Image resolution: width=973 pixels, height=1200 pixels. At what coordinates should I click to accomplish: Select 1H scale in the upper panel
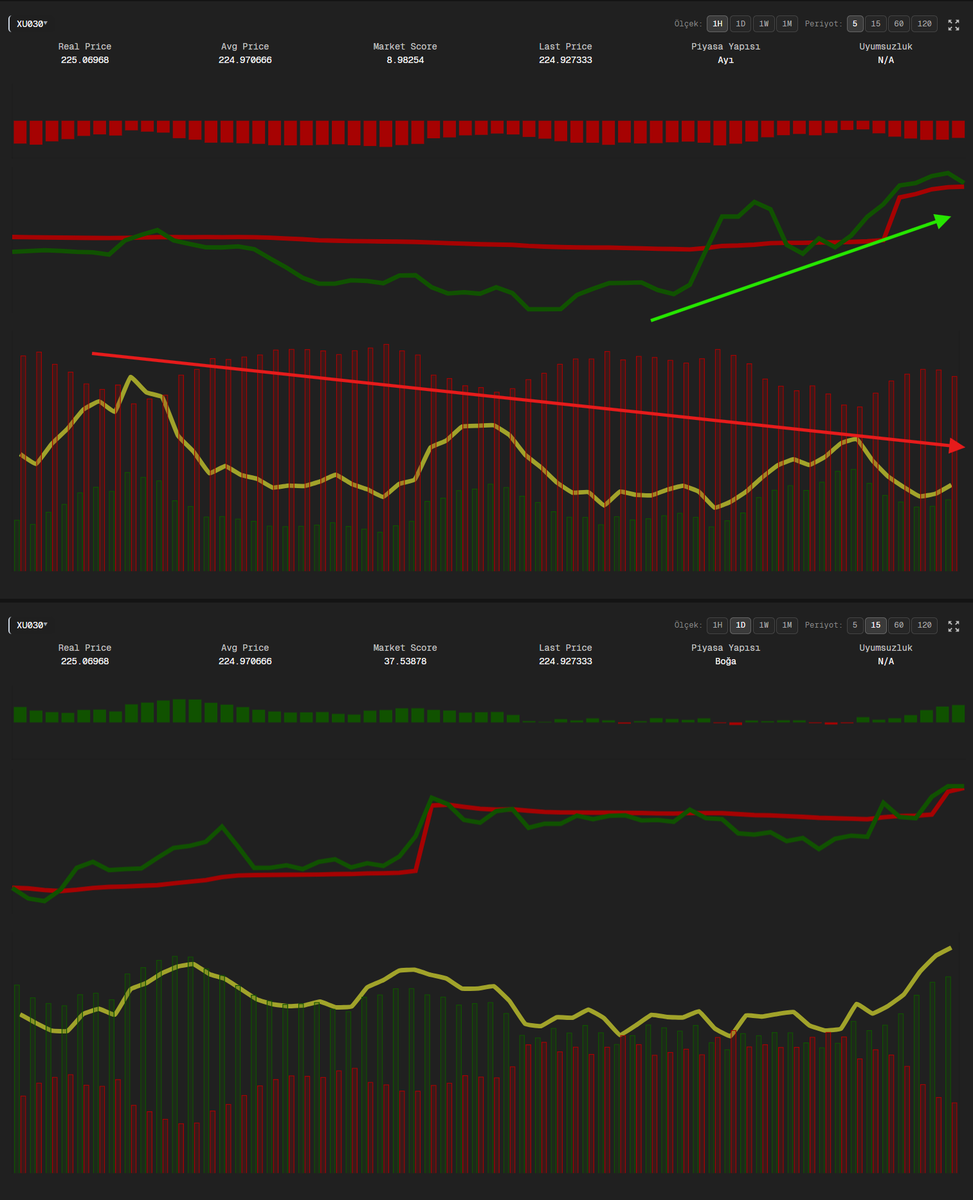[717, 23]
